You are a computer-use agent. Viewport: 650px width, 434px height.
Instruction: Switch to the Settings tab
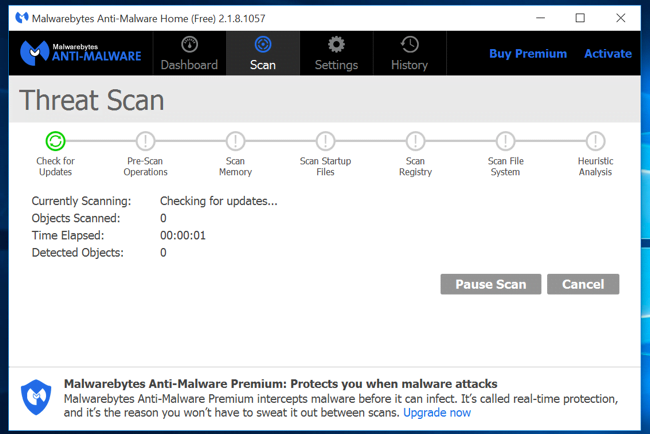tap(336, 53)
